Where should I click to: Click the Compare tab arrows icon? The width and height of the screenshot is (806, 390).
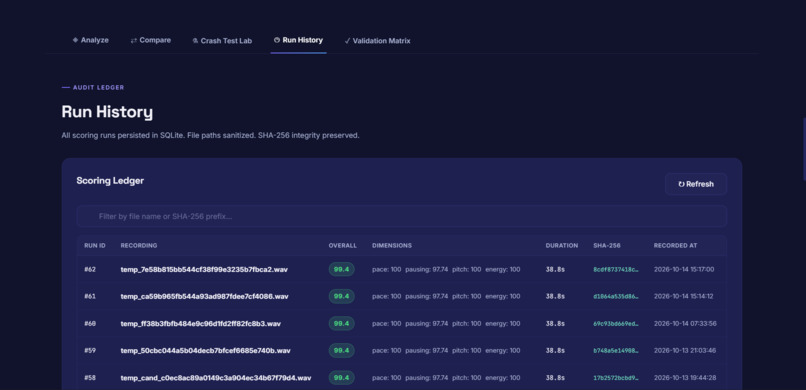(134, 40)
